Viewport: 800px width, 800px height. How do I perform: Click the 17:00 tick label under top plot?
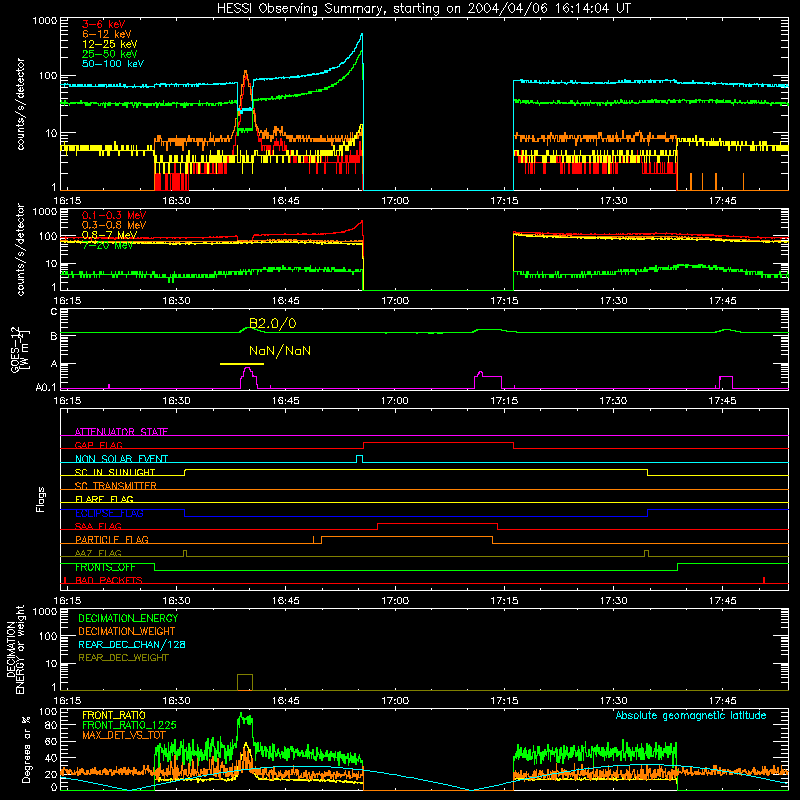coord(395,201)
